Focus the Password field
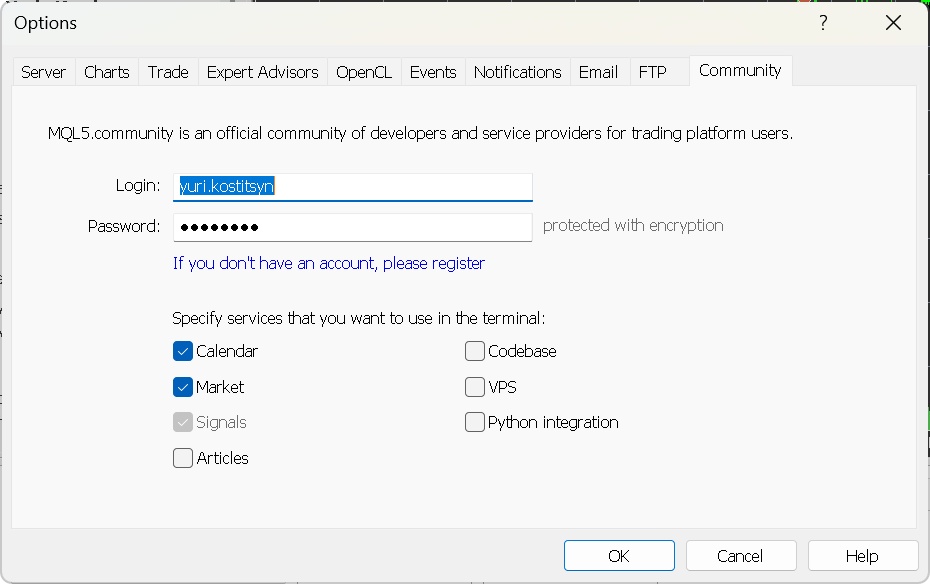This screenshot has height=584, width=930. [x=353, y=227]
